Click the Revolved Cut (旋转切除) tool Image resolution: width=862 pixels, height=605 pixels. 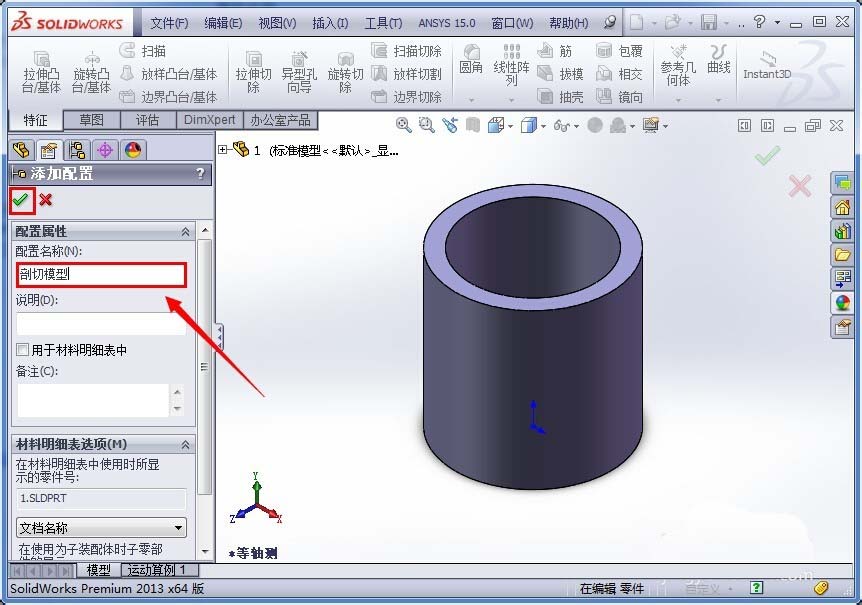(x=345, y=72)
